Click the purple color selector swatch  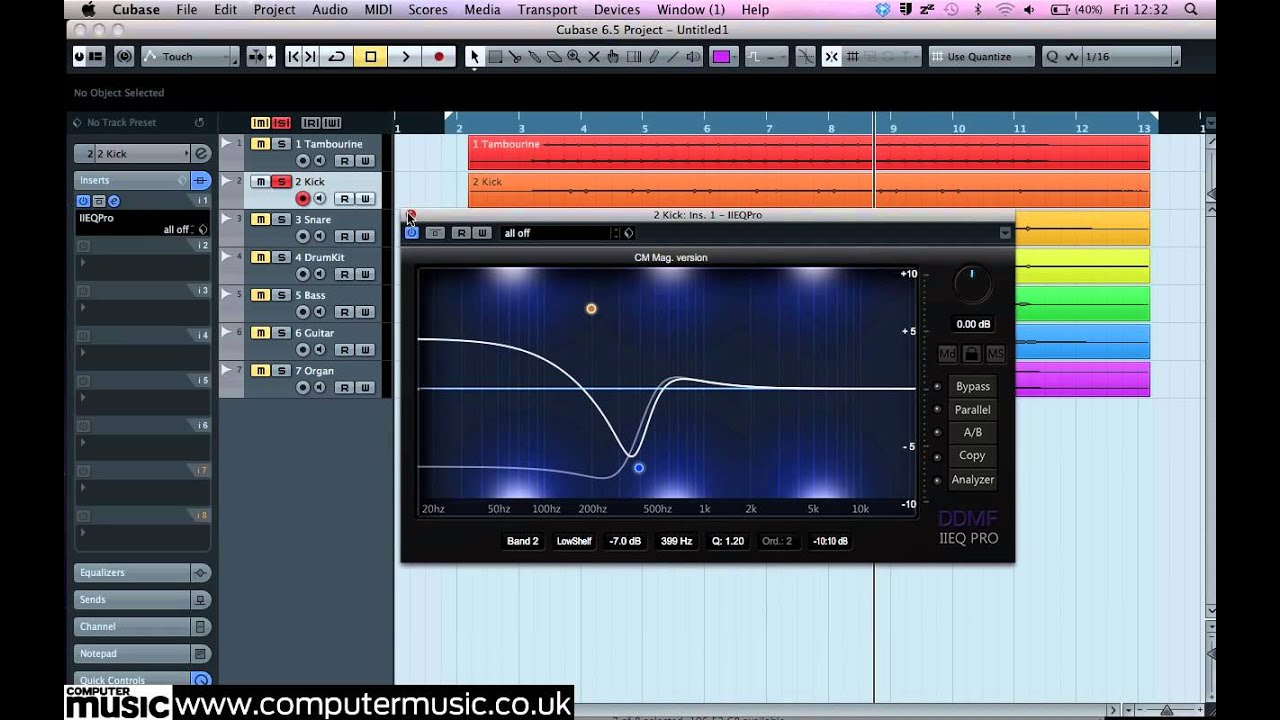721,57
